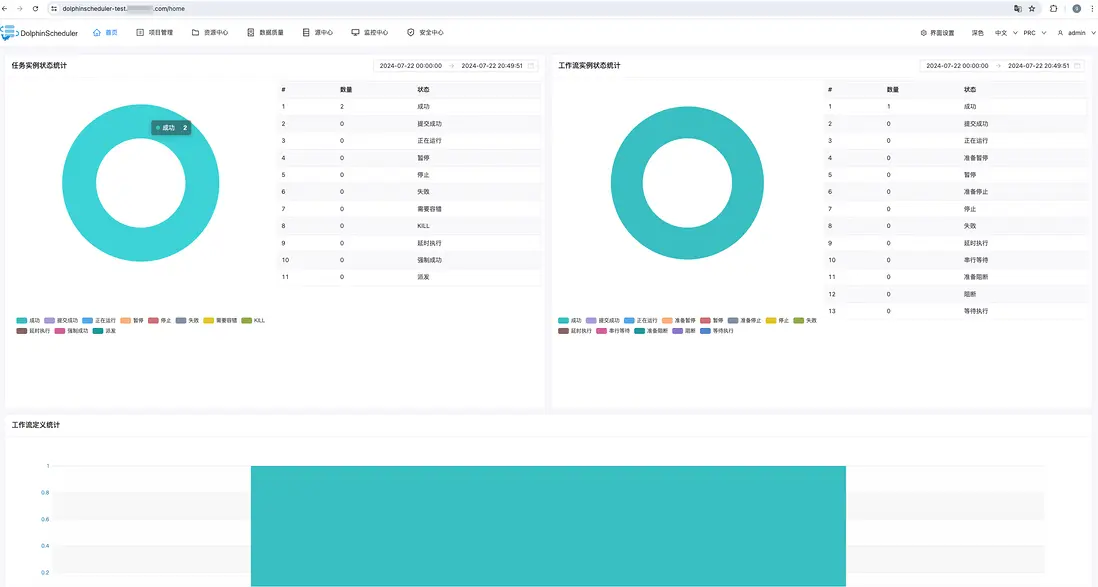The height and width of the screenshot is (587, 1098).
Task: Toggle 阻断 in the workflow instance legend
Action: pos(683,331)
